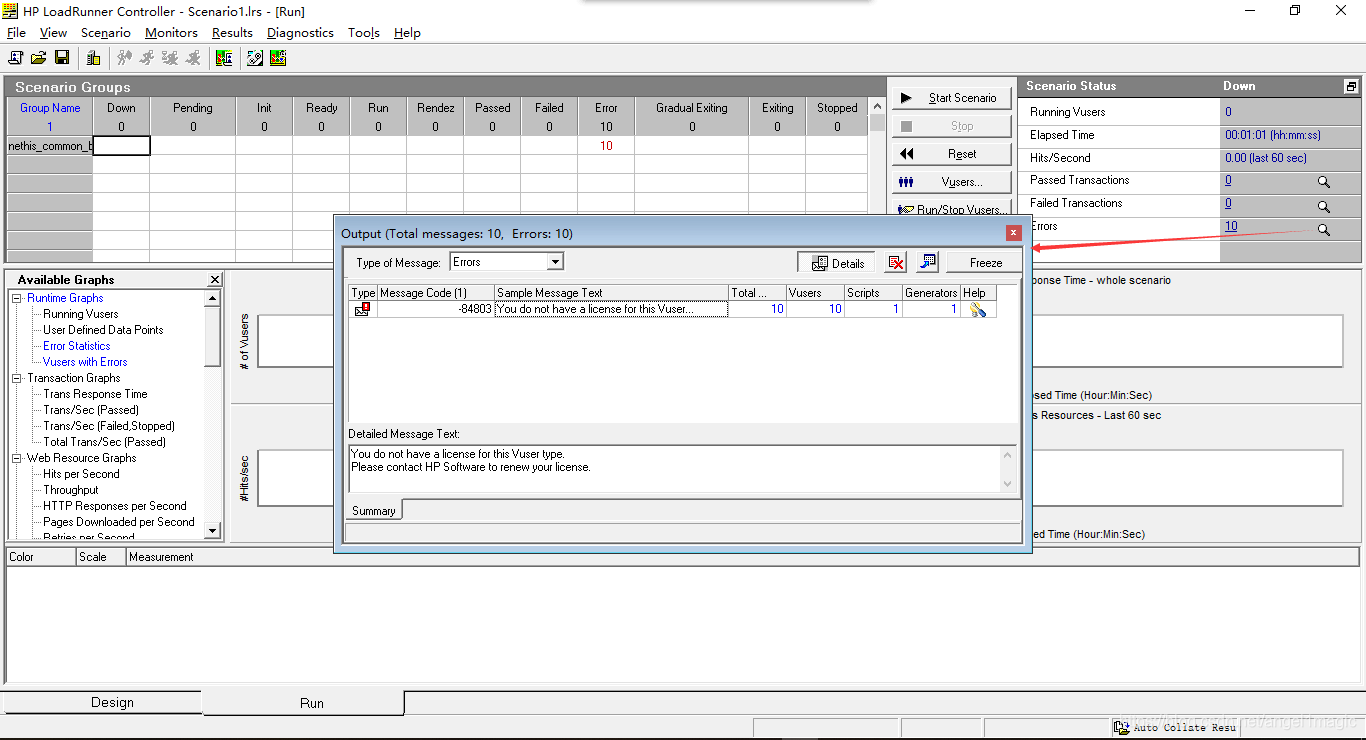The height and width of the screenshot is (740, 1366).
Task: Close the Available Graphs panel
Action: click(214, 280)
